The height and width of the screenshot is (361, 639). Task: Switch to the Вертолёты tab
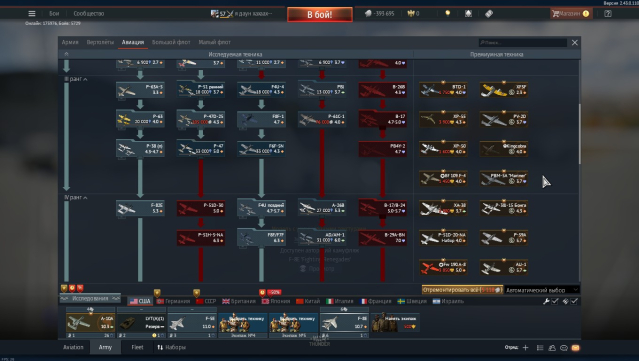tap(100, 42)
